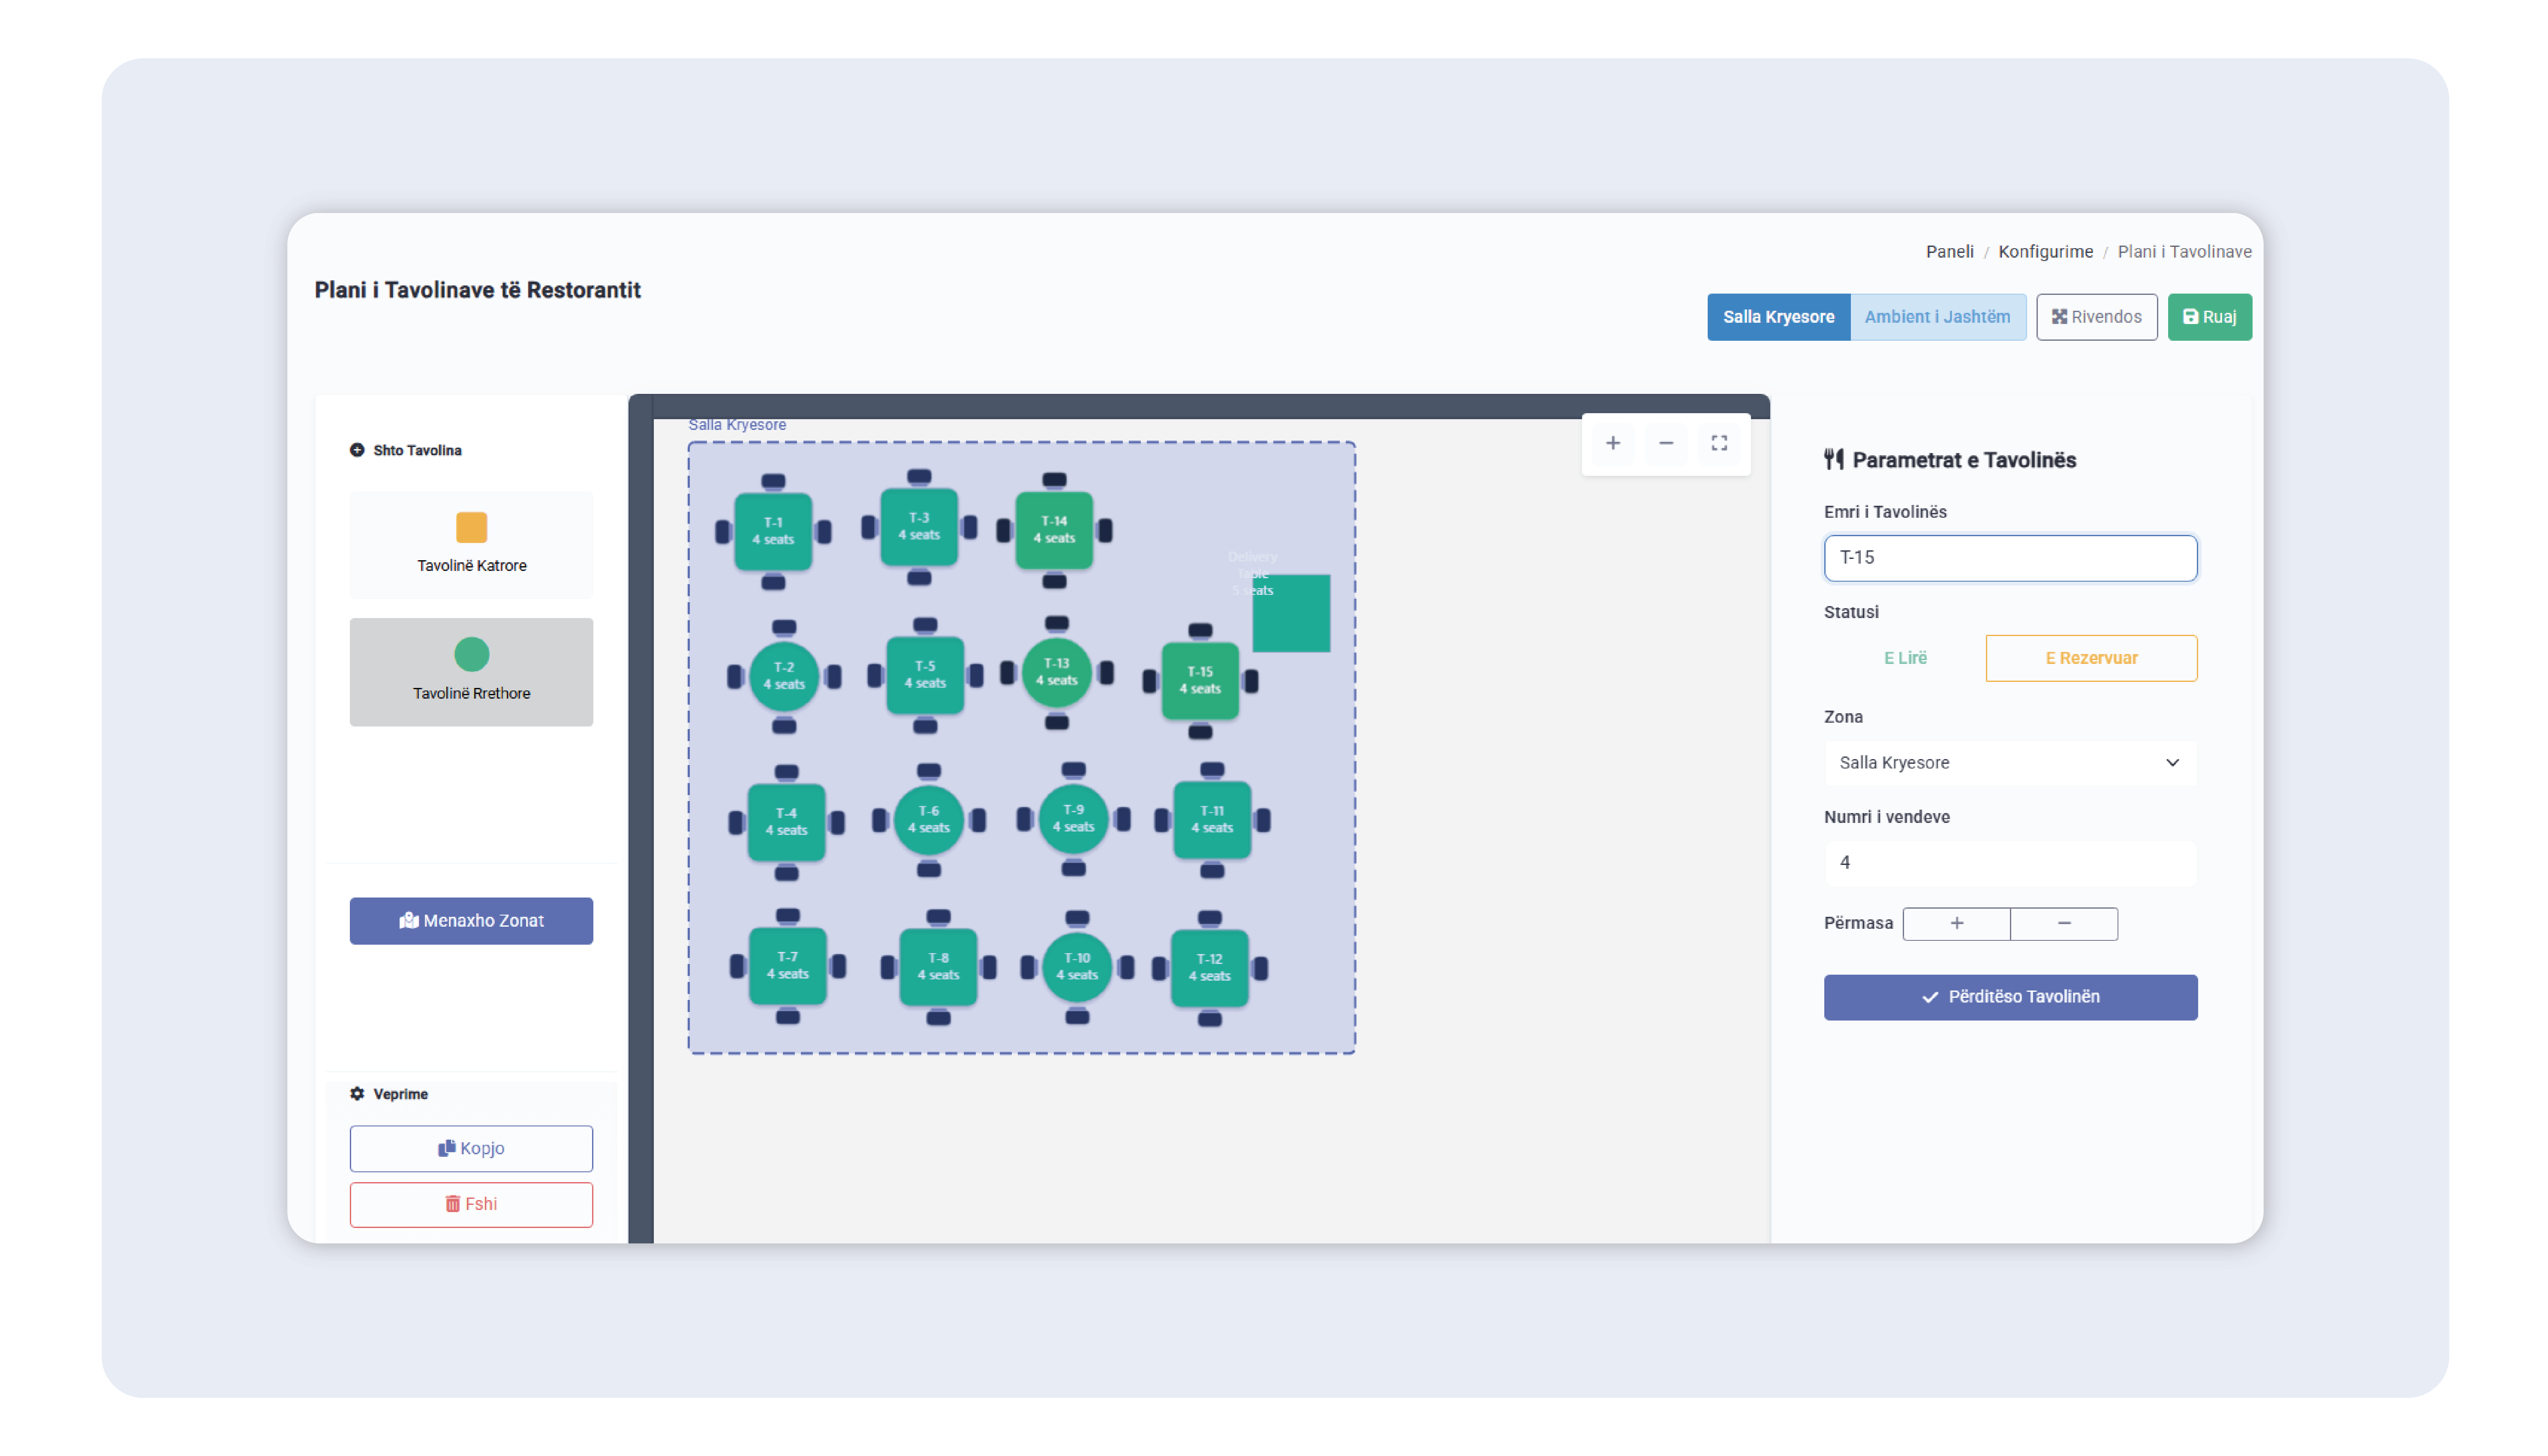Select square table T-15 on the floor plan

1199,680
